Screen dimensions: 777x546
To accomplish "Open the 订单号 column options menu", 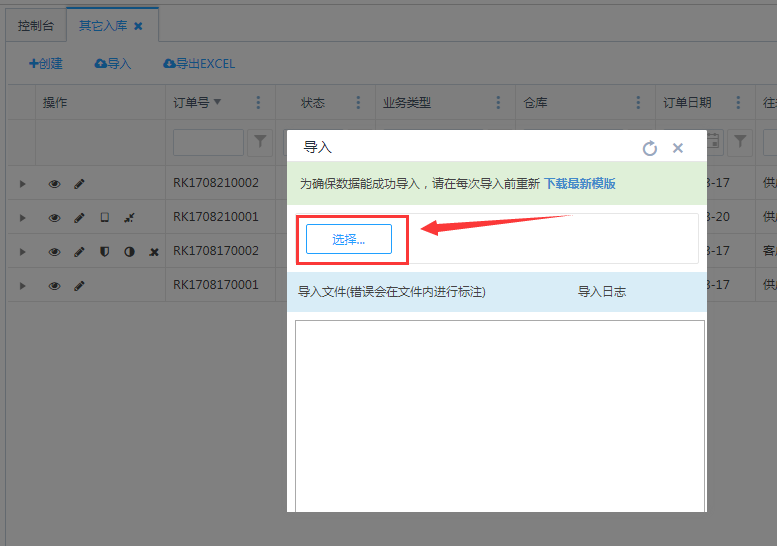I will 259,103.
